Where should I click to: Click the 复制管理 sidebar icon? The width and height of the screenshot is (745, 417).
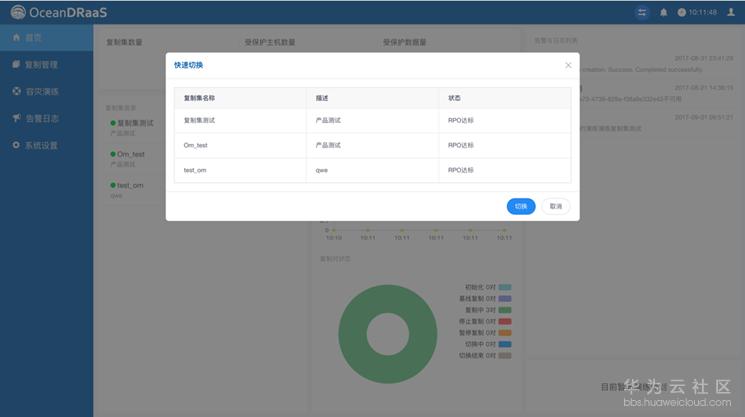(x=16, y=64)
